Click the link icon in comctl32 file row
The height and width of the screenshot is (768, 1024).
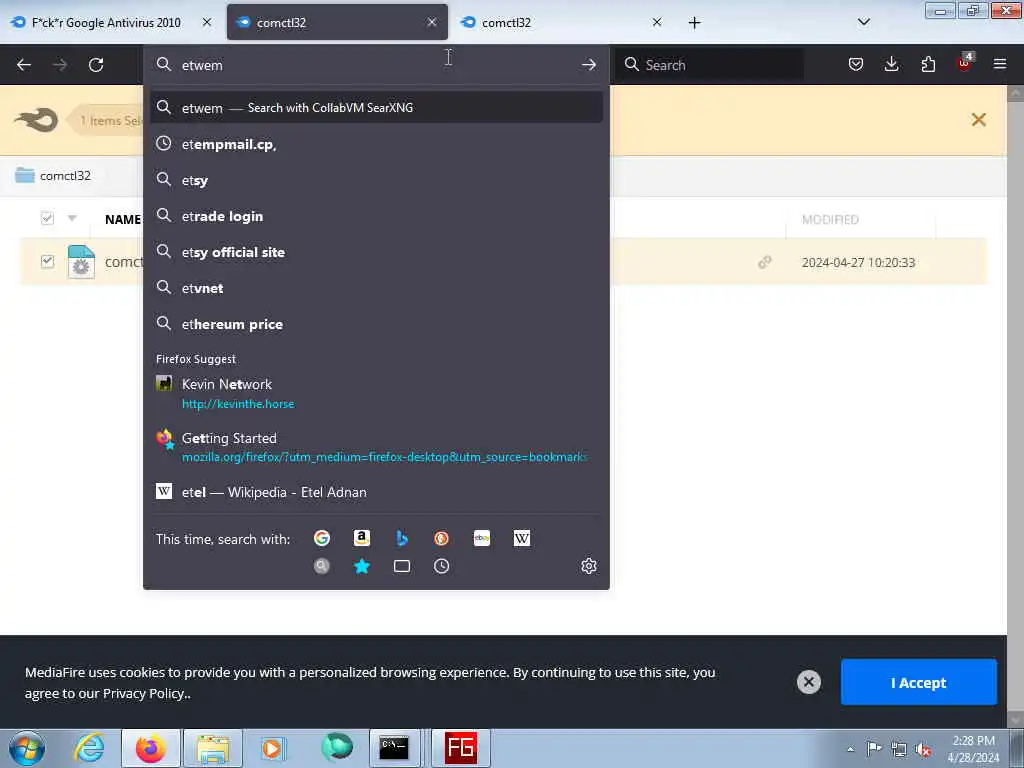765,262
